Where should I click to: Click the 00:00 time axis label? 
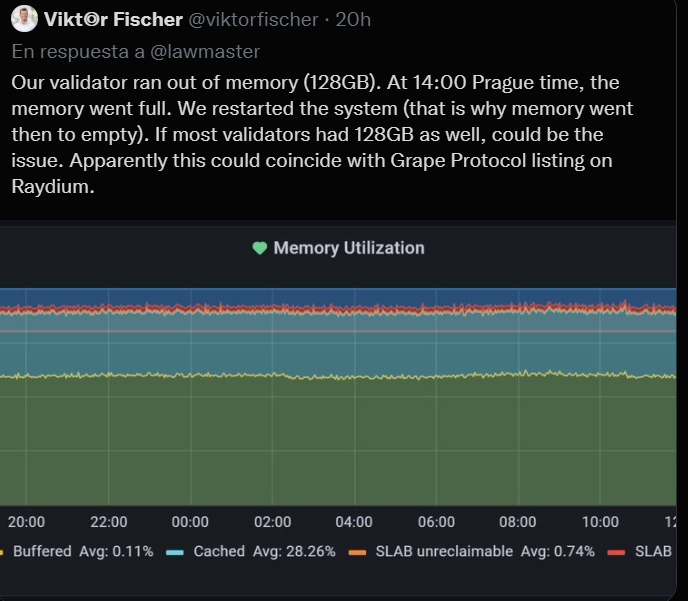(190, 522)
